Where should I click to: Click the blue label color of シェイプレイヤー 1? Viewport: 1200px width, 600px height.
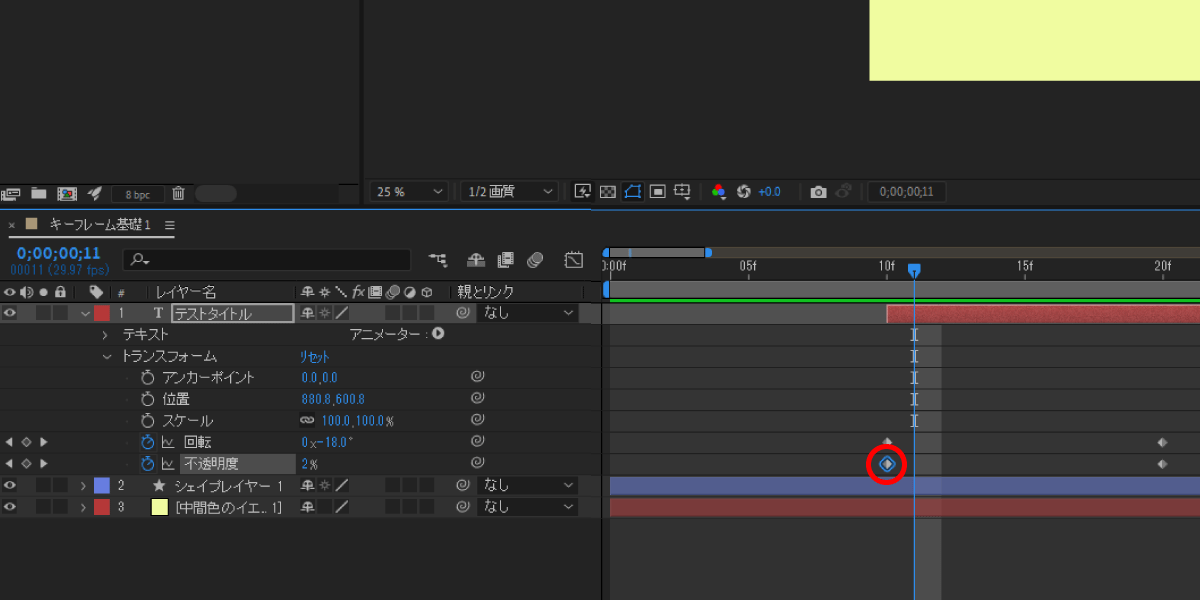click(x=101, y=485)
